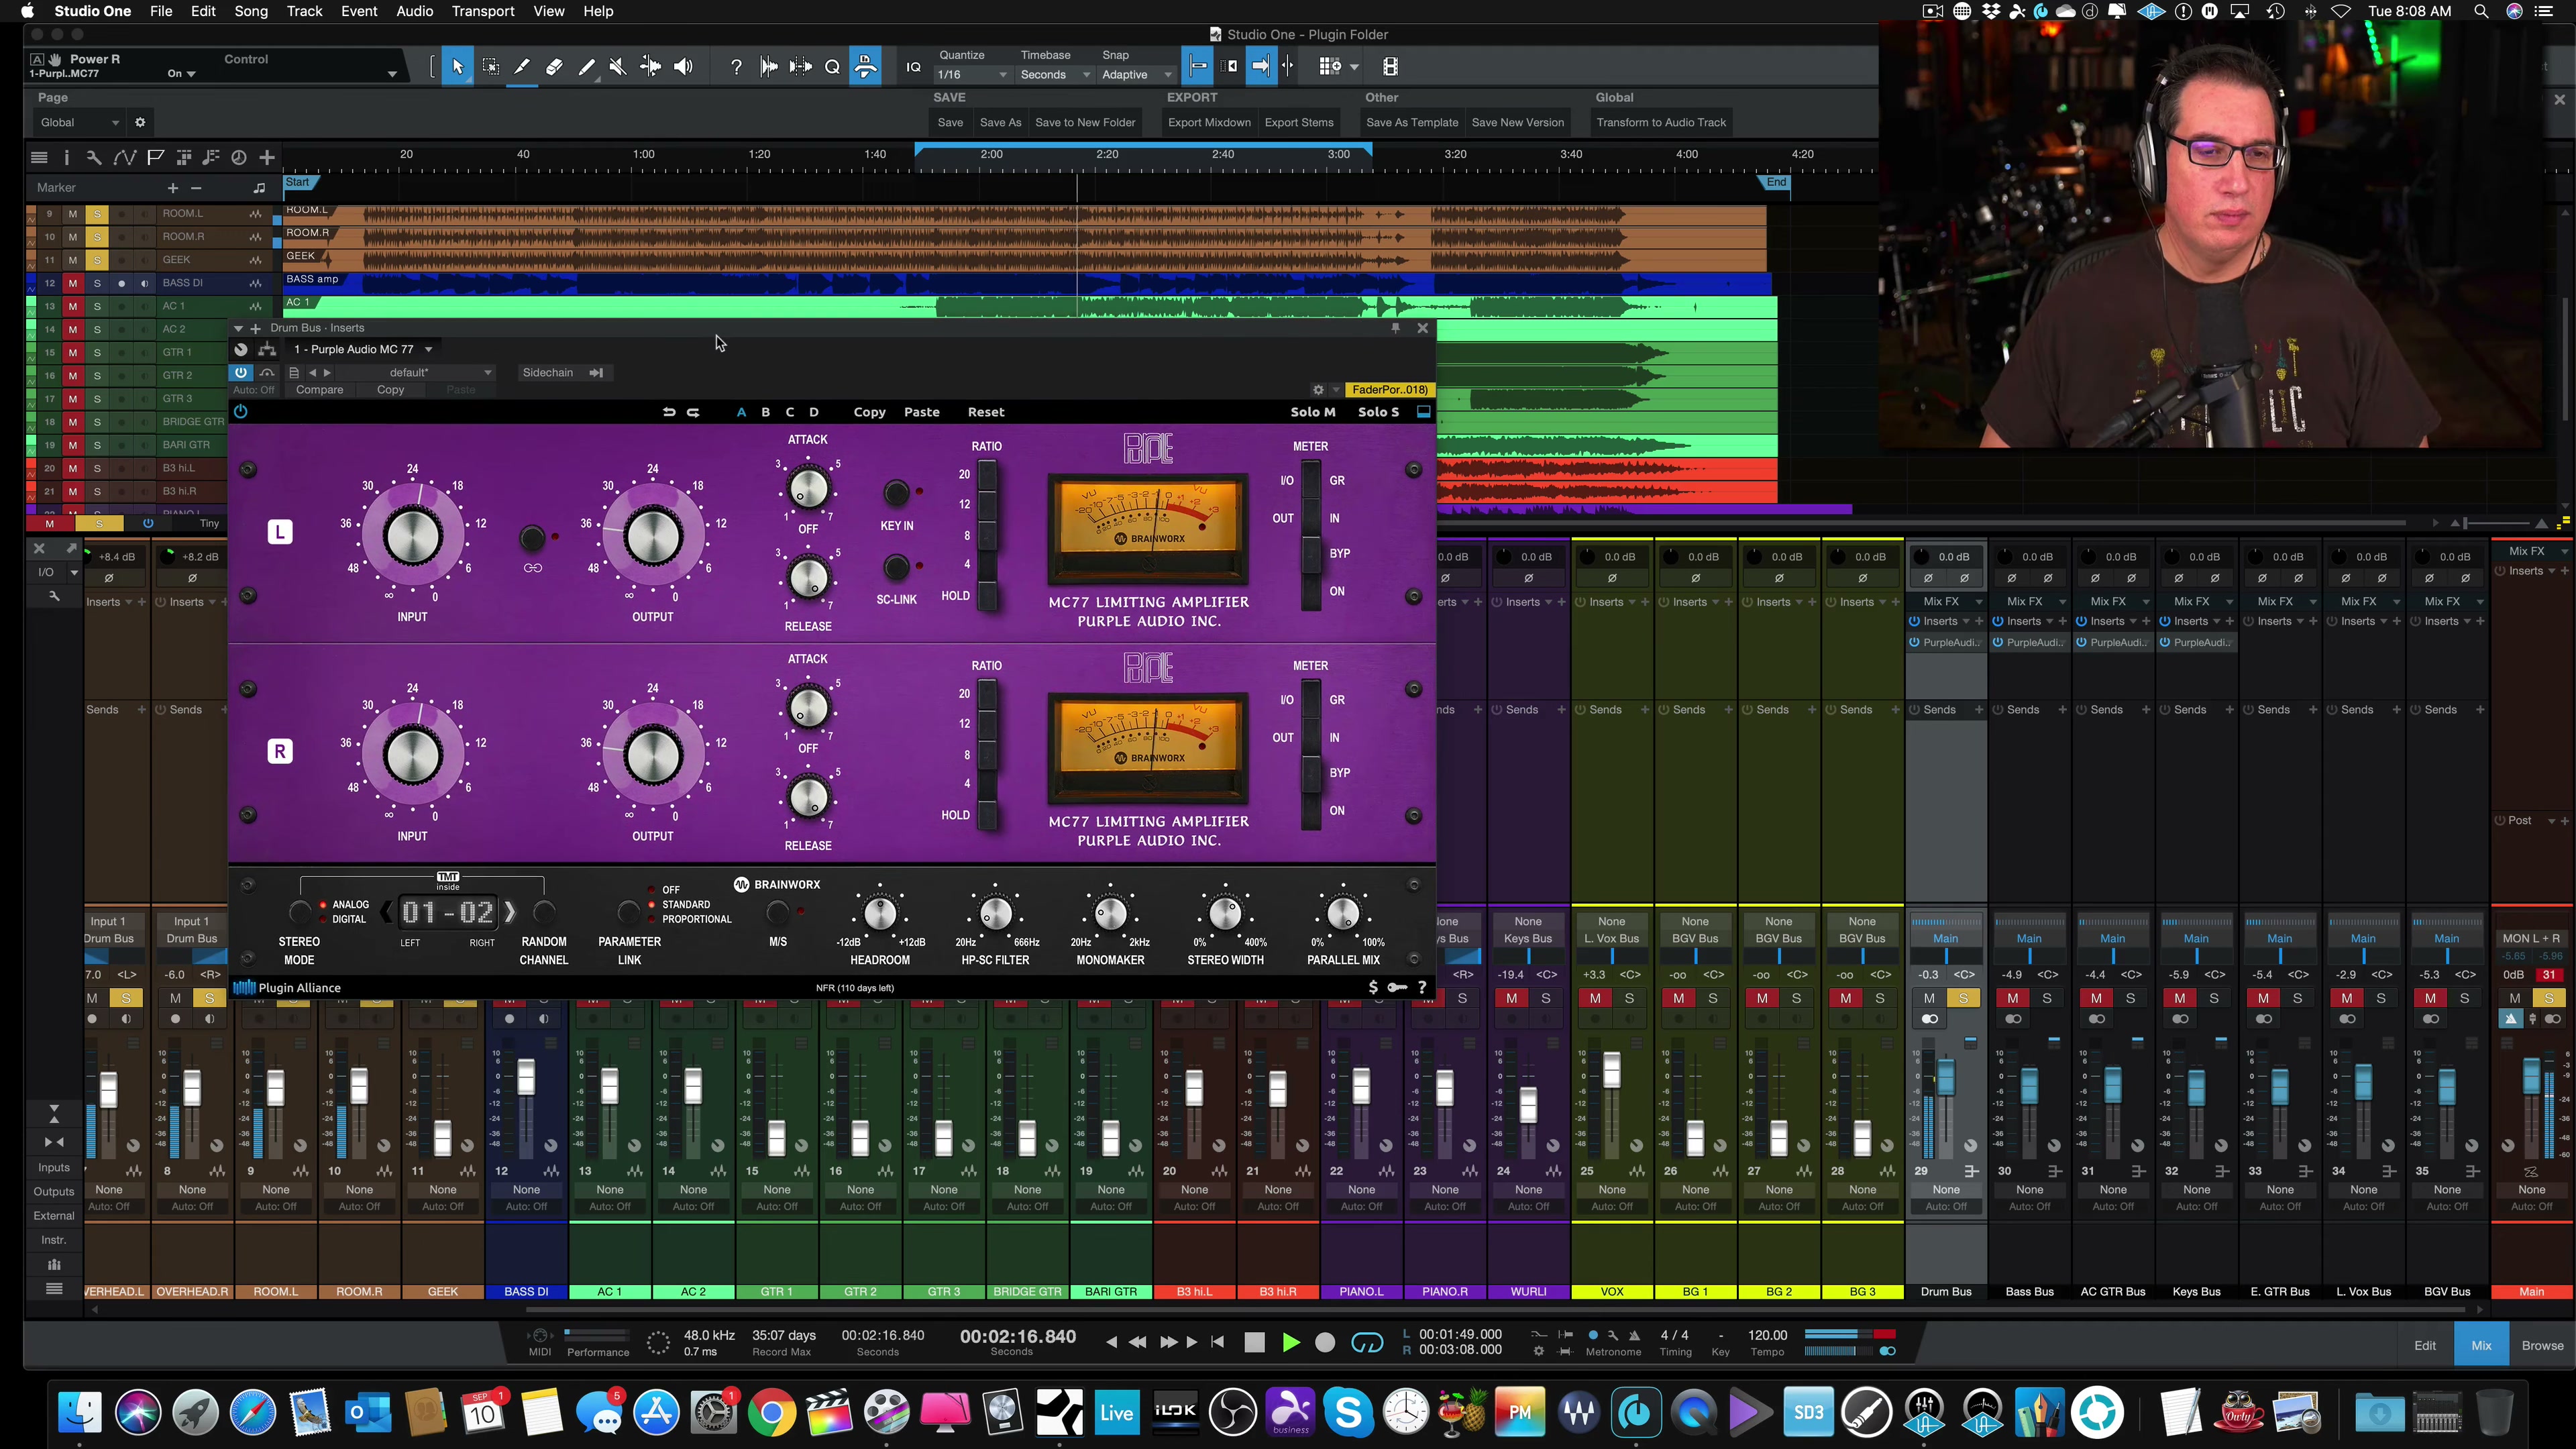
Task: Select the Eraser tool
Action: pyautogui.click(x=554, y=67)
